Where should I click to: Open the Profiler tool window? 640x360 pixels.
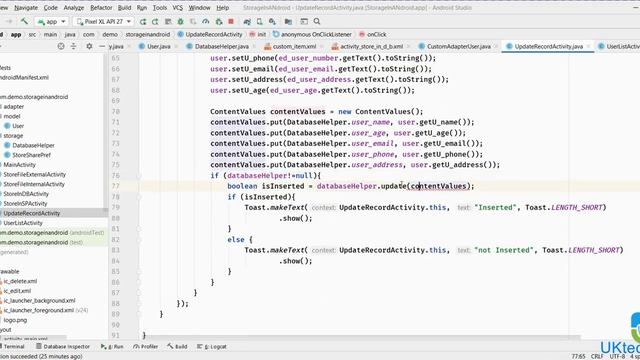tap(146, 347)
